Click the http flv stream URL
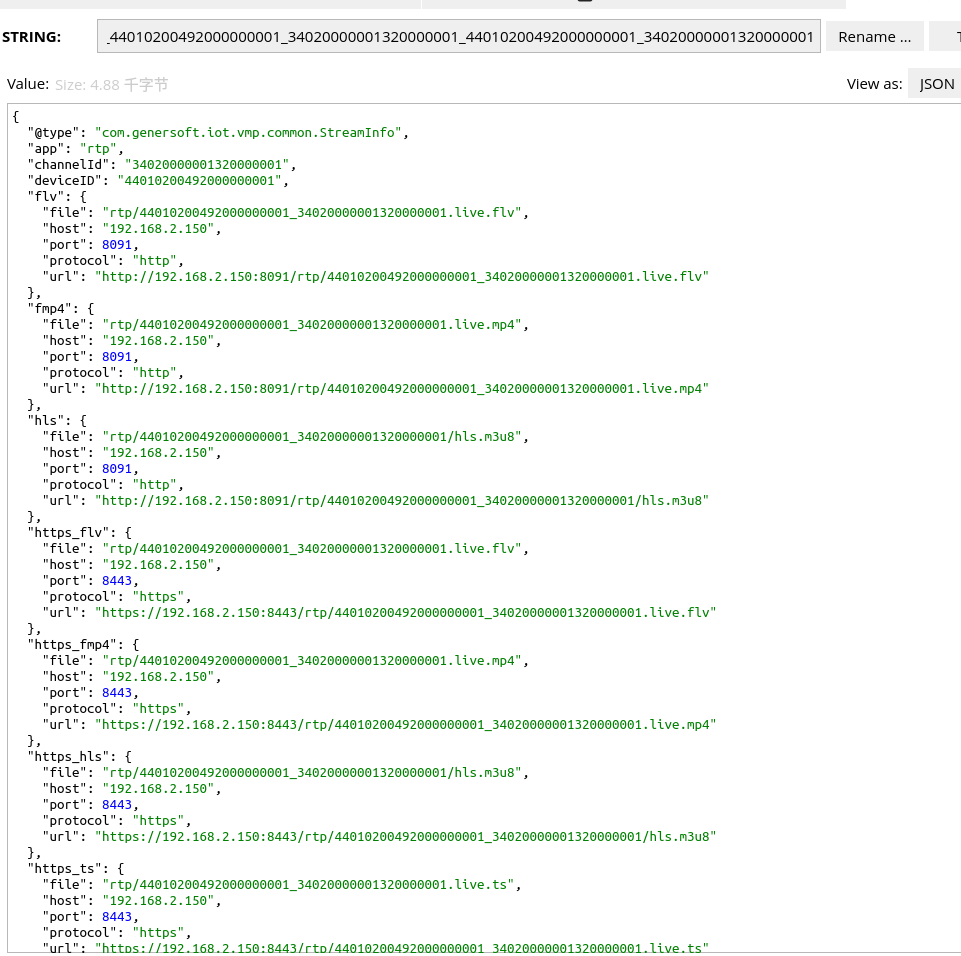961x956 pixels. coord(400,276)
